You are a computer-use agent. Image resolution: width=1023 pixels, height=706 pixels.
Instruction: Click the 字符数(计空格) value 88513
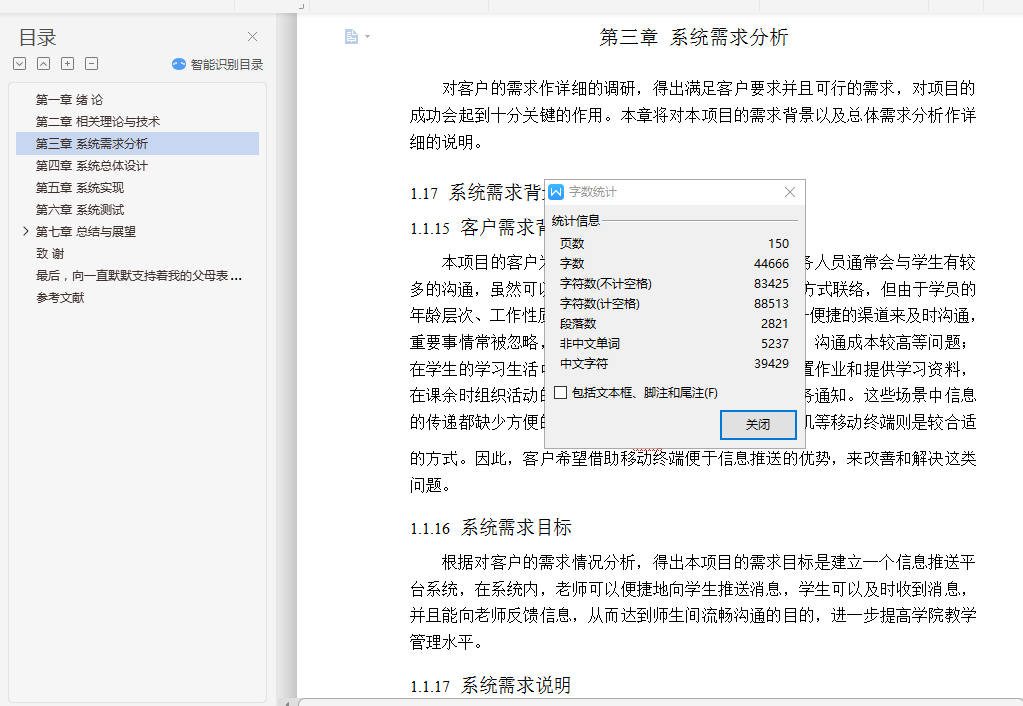click(x=771, y=303)
